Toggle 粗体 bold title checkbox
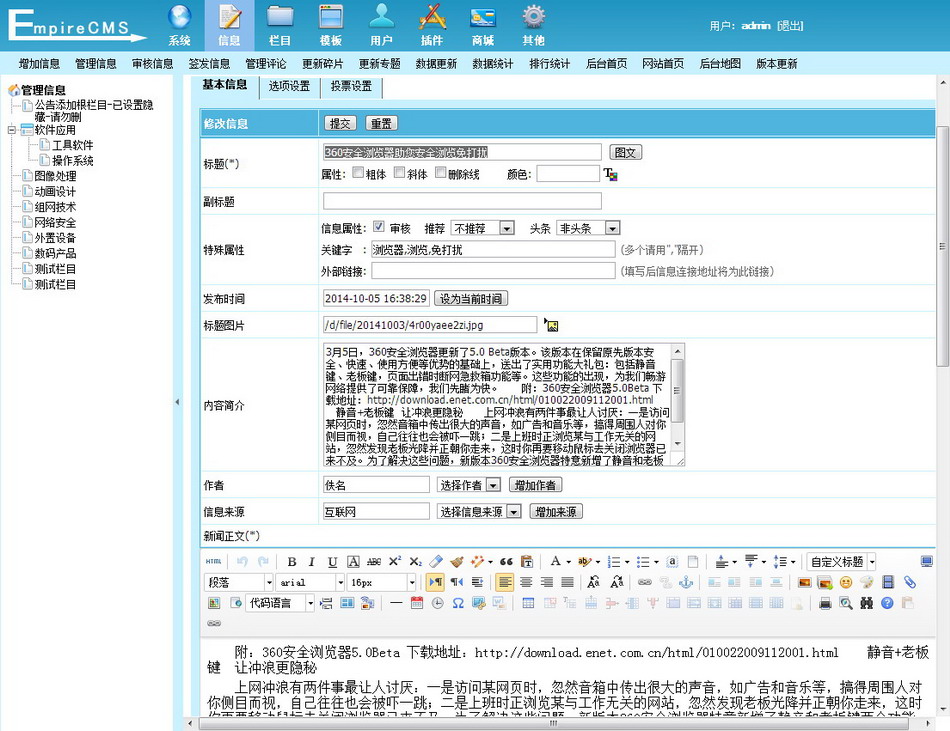Screen dimensions: 950x731 (358, 173)
